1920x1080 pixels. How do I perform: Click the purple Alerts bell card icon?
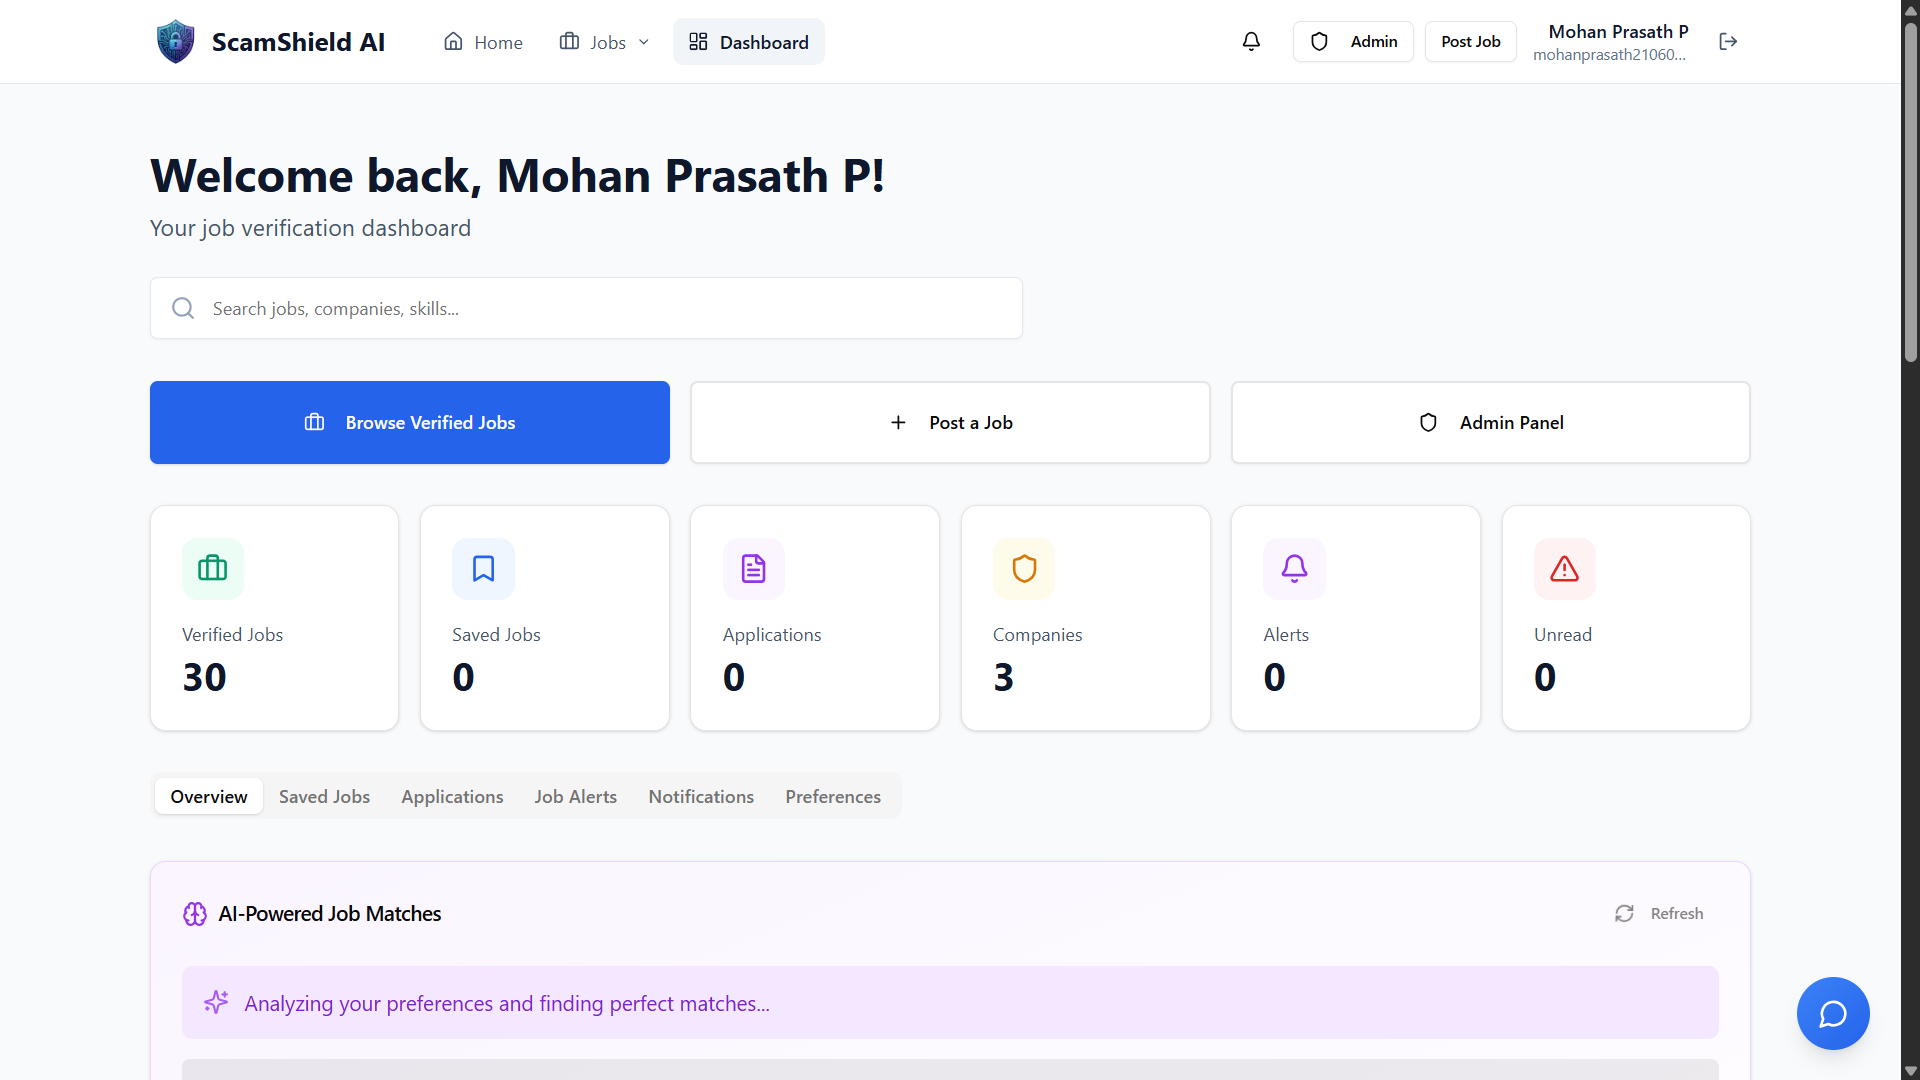1294,569
